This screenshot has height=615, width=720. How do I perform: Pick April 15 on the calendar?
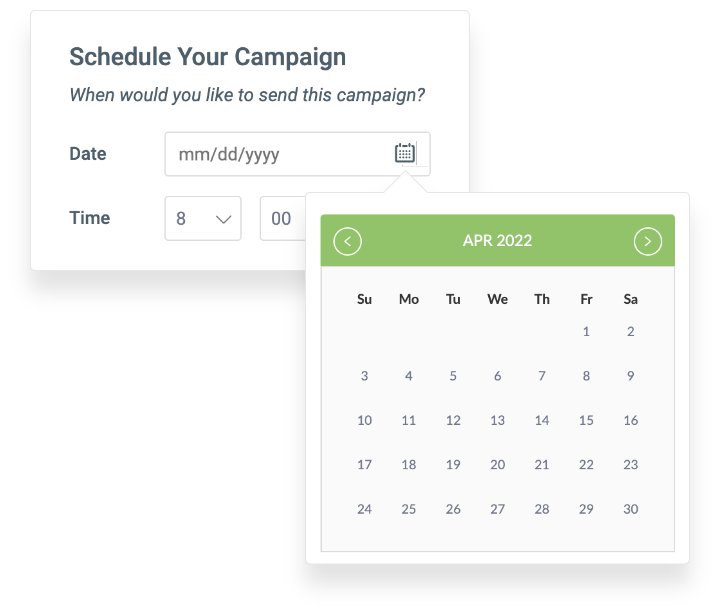(x=586, y=420)
